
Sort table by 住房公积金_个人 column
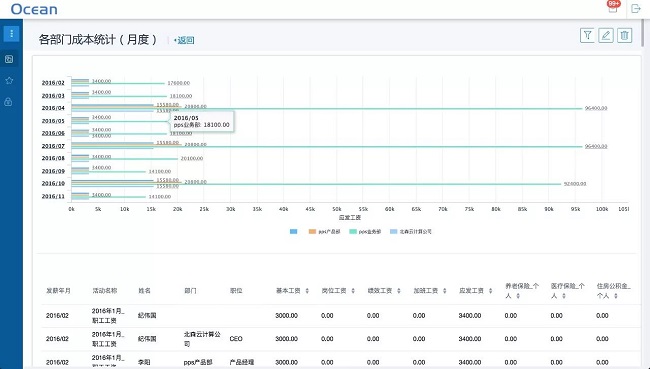click(616, 296)
